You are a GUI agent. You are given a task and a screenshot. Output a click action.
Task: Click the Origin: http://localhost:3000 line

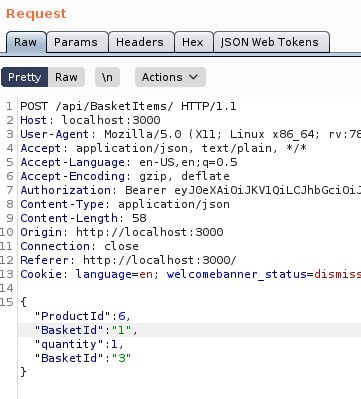[x=122, y=232]
